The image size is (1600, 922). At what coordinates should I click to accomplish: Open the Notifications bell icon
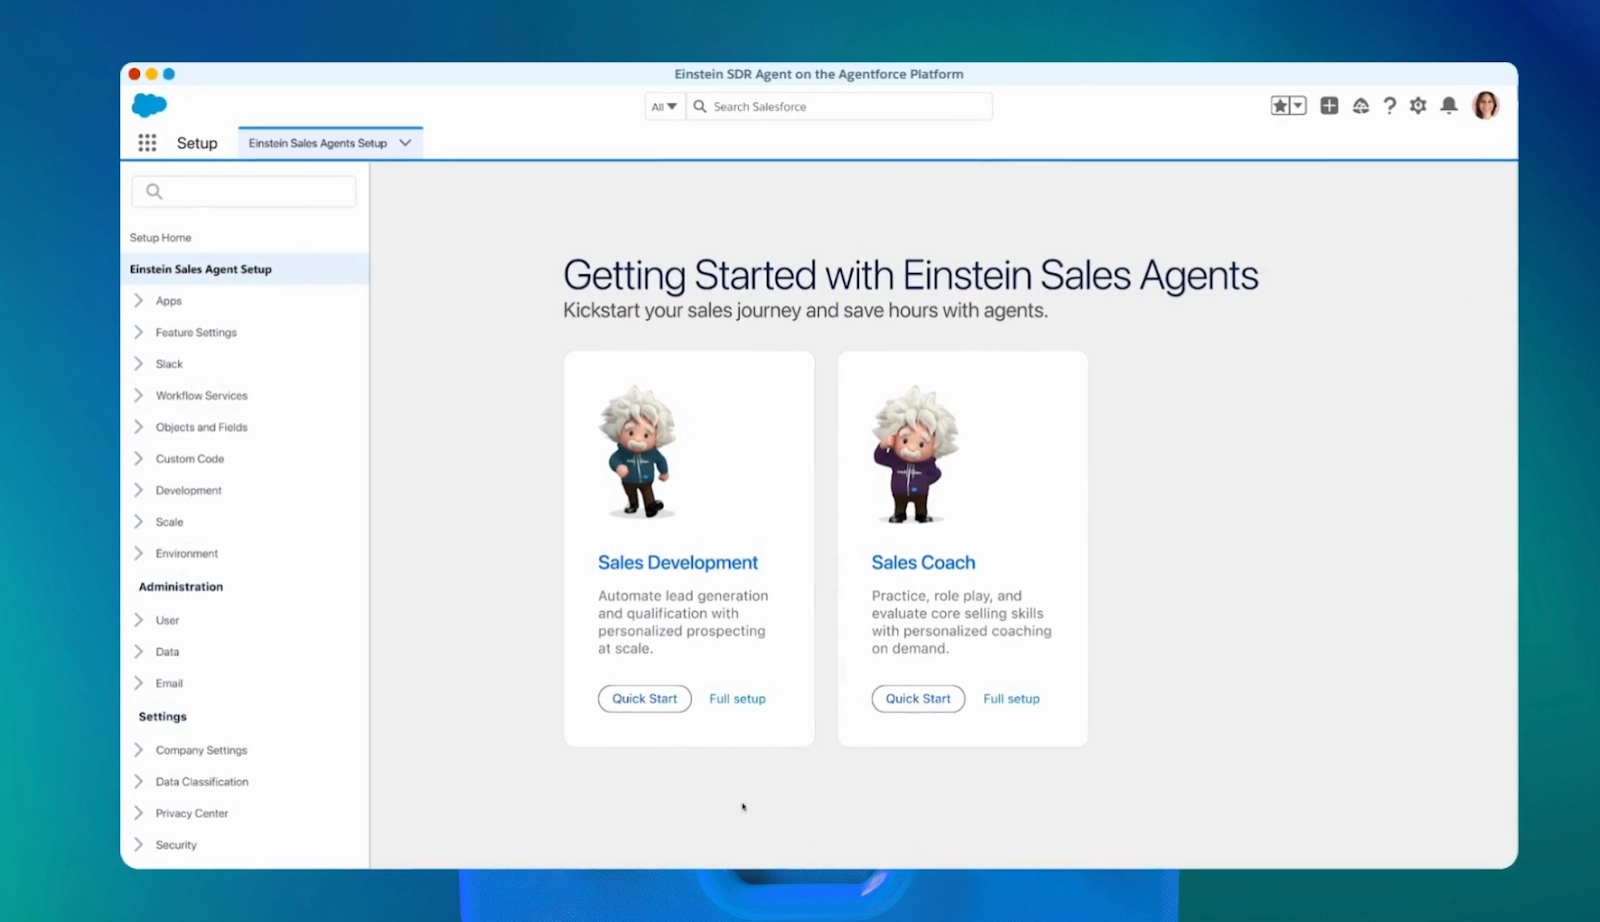[x=1448, y=106]
